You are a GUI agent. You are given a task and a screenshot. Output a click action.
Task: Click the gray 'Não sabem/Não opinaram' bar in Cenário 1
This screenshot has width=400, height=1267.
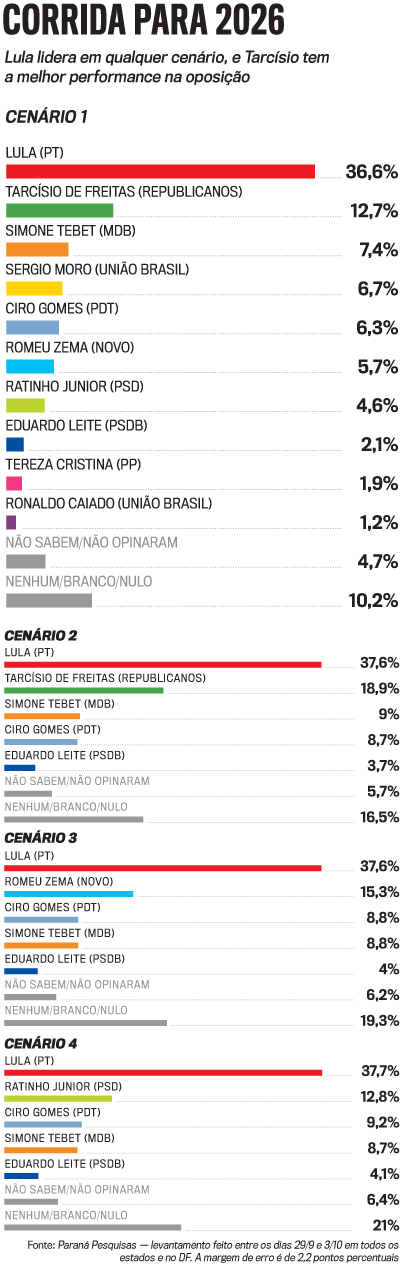(26, 561)
